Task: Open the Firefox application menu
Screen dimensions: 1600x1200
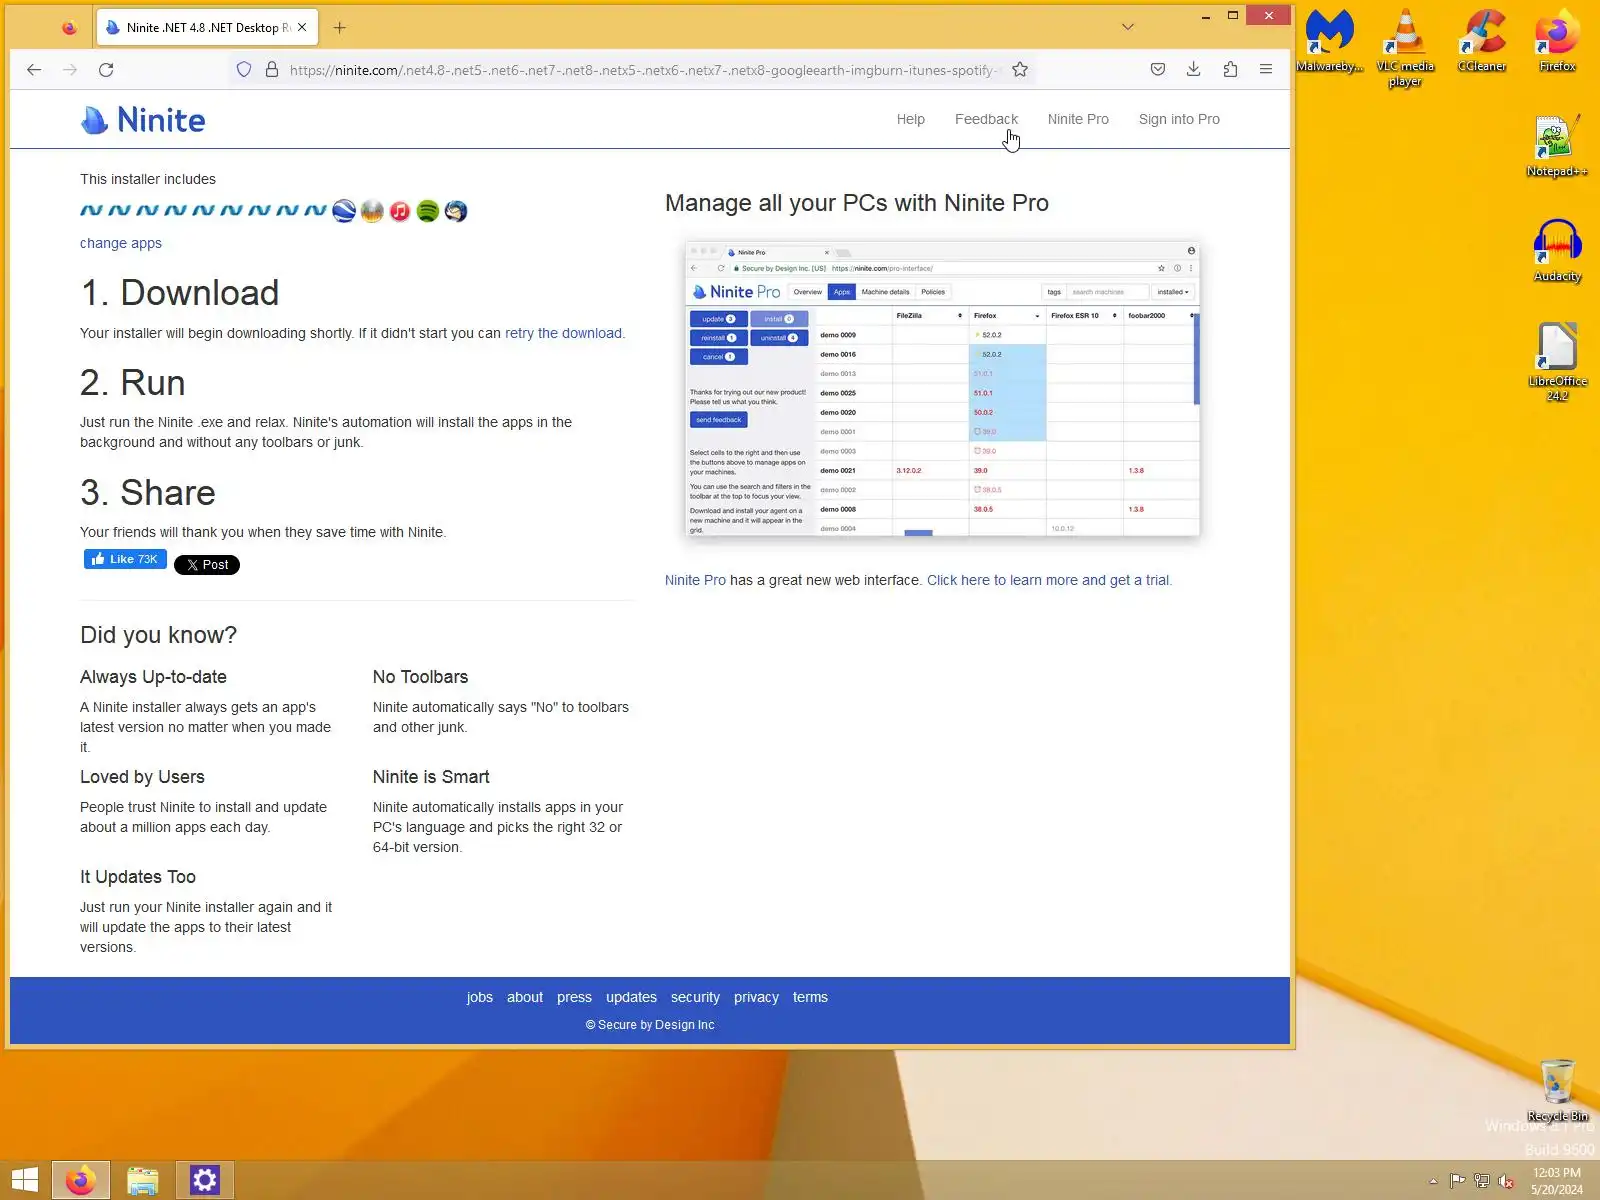Action: pos(1266,70)
